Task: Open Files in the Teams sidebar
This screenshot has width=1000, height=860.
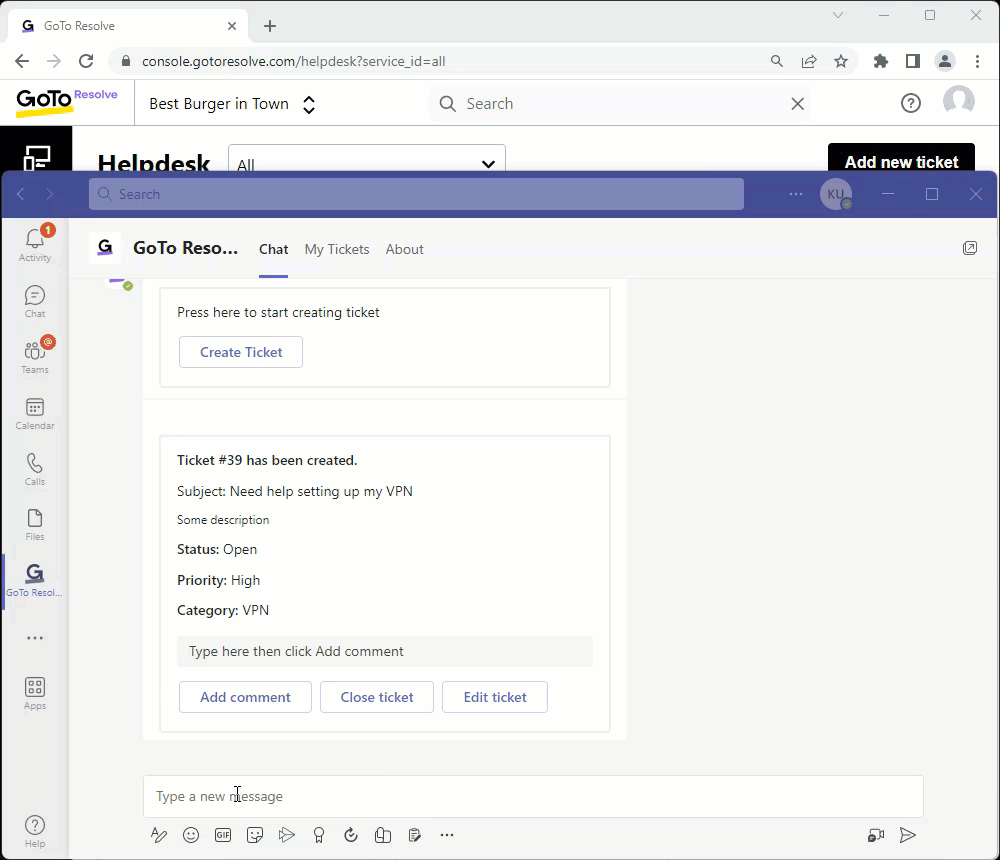Action: (35, 524)
